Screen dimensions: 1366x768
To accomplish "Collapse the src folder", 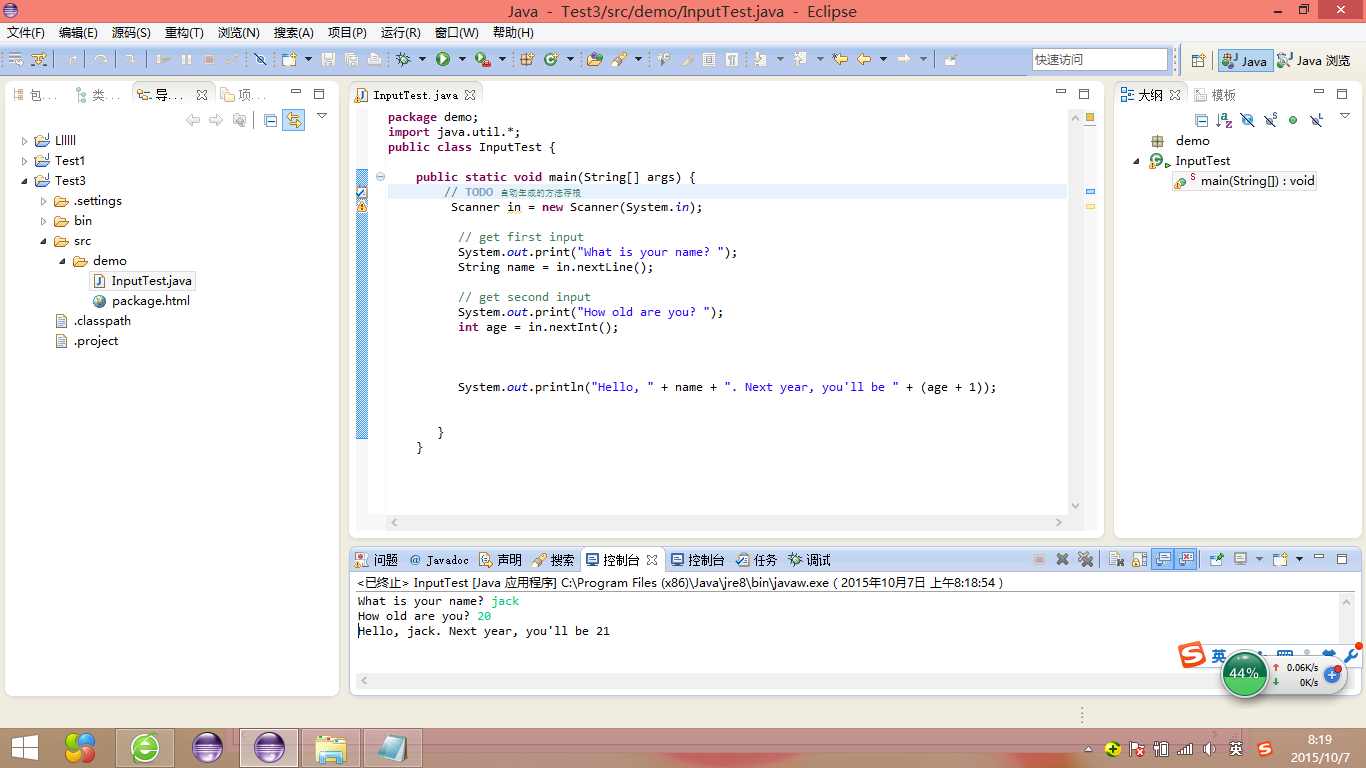I will pyautogui.click(x=43, y=241).
